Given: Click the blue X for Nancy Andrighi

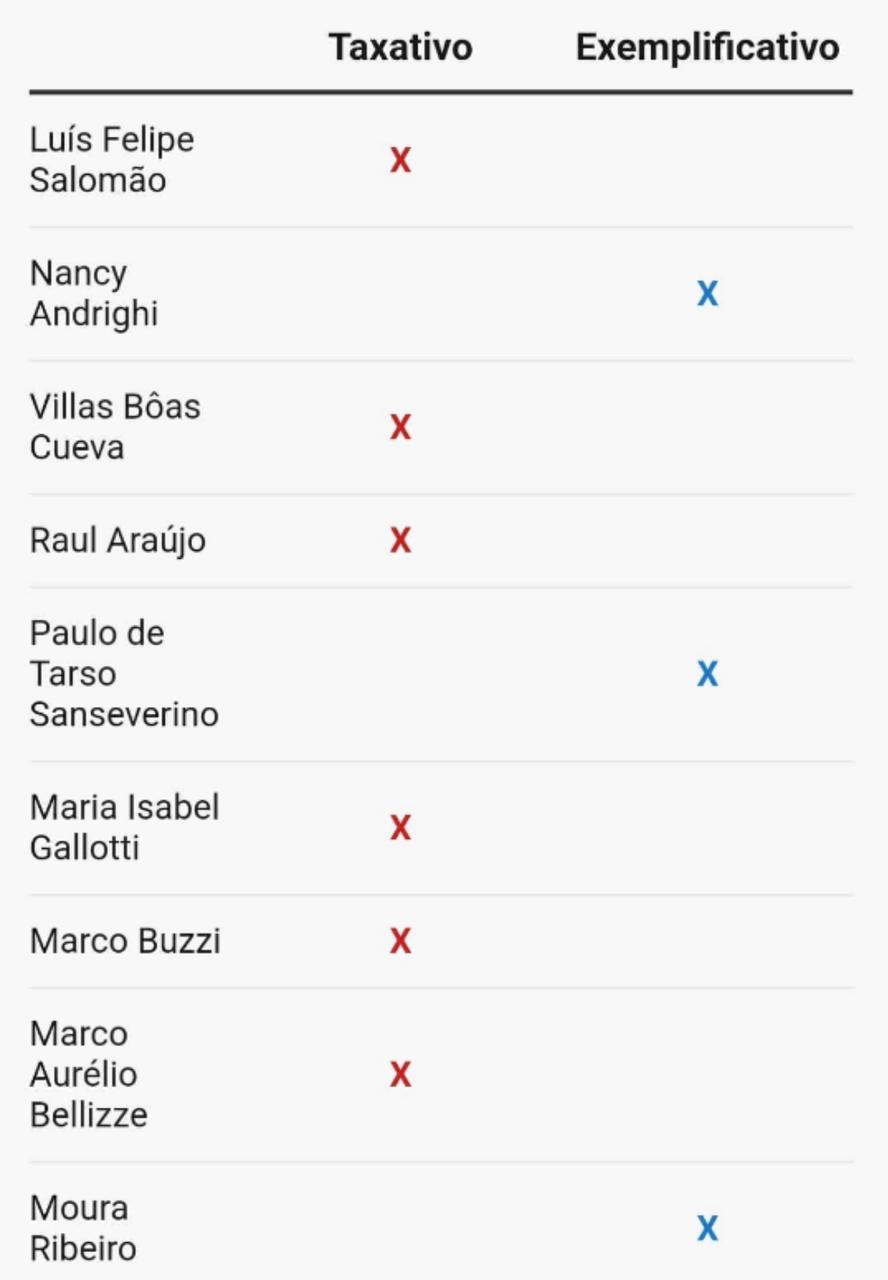Looking at the screenshot, I should [x=707, y=294].
